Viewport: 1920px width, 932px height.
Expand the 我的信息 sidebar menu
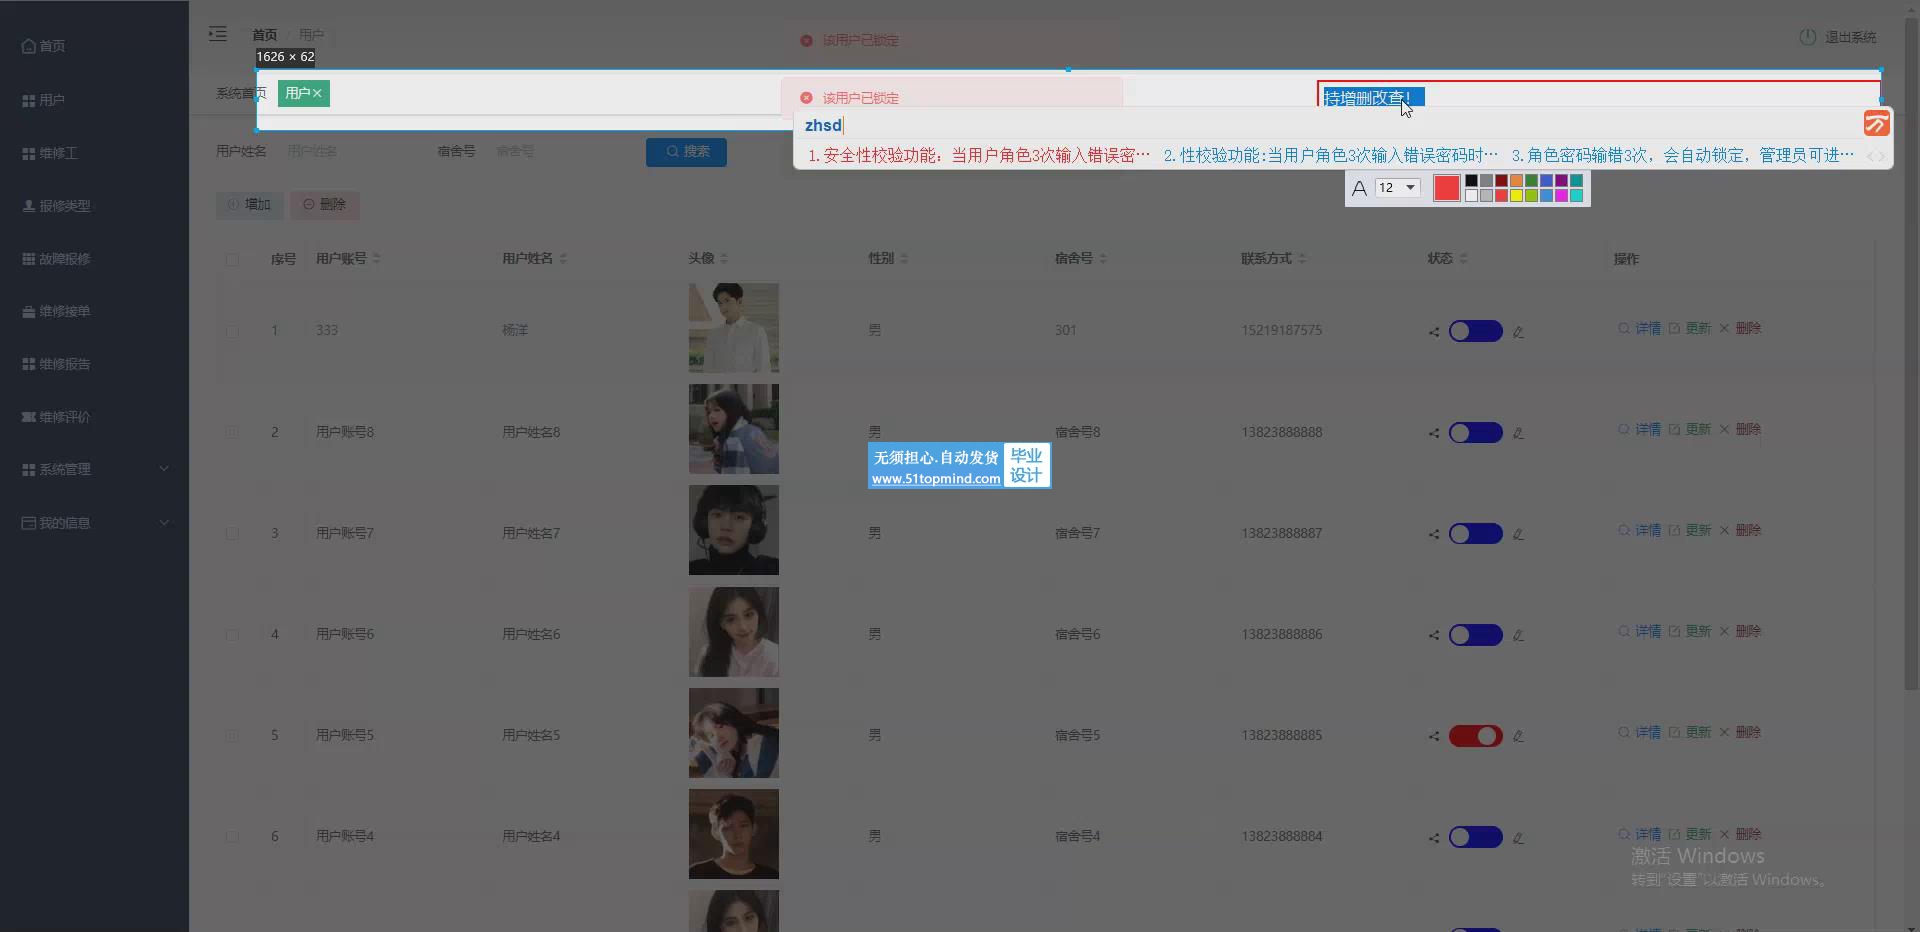click(x=95, y=523)
